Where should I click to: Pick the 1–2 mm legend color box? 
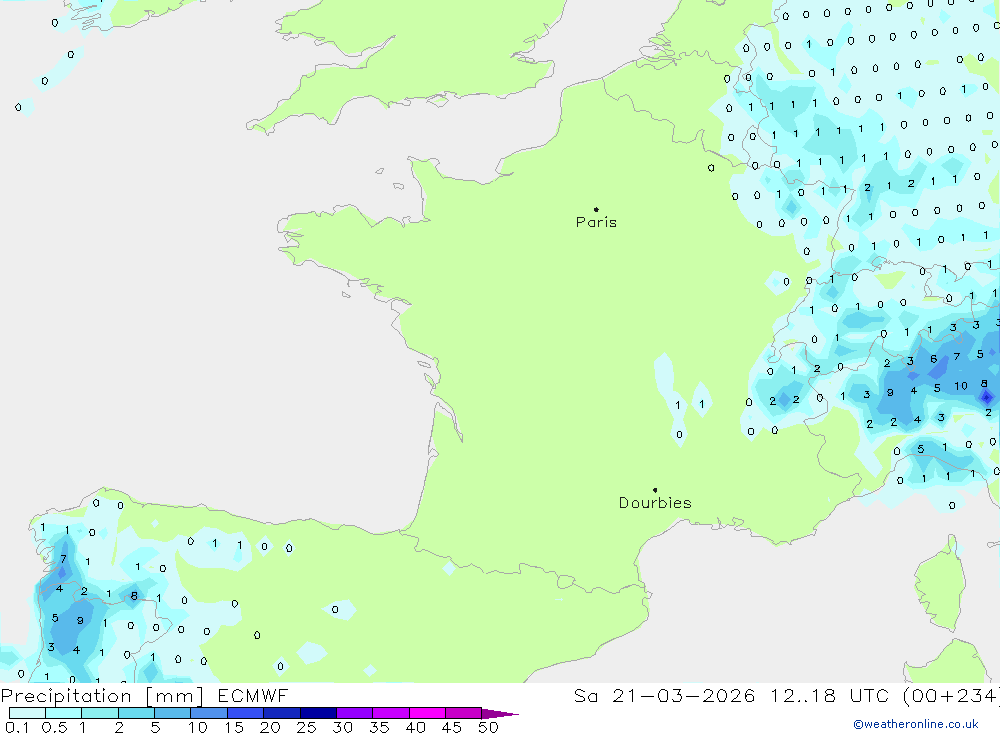coord(100,713)
